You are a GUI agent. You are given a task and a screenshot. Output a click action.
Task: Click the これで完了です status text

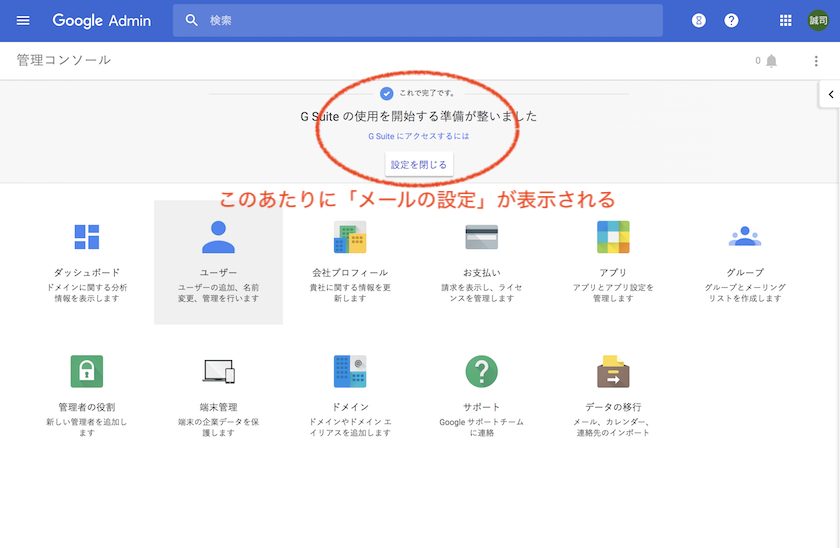pos(427,93)
